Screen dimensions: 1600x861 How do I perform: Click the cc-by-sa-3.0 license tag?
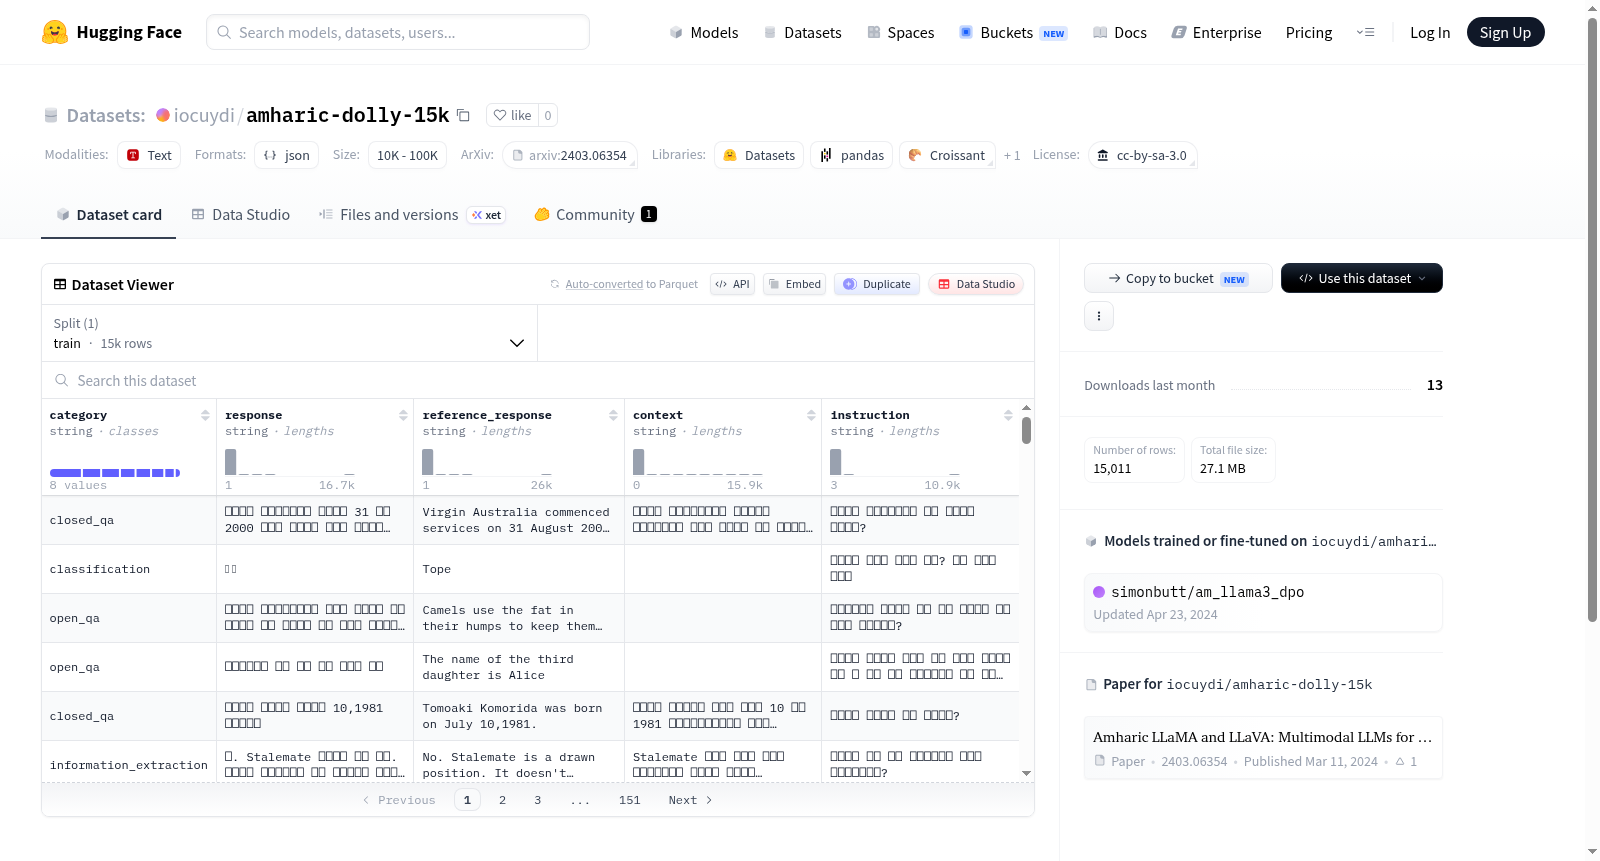1142,155
